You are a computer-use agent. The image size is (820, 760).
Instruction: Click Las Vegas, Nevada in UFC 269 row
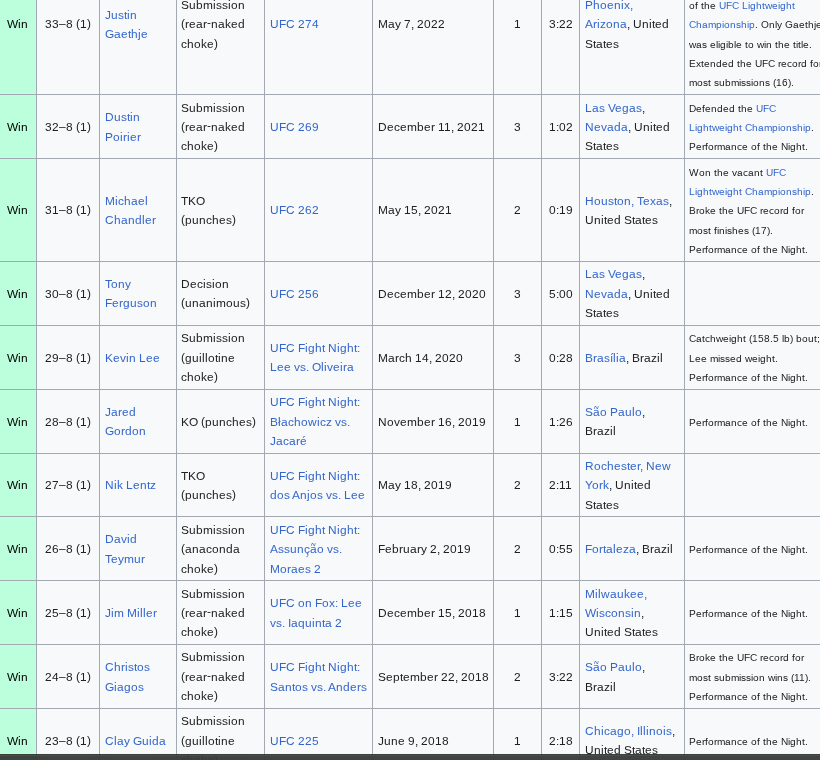(614, 118)
